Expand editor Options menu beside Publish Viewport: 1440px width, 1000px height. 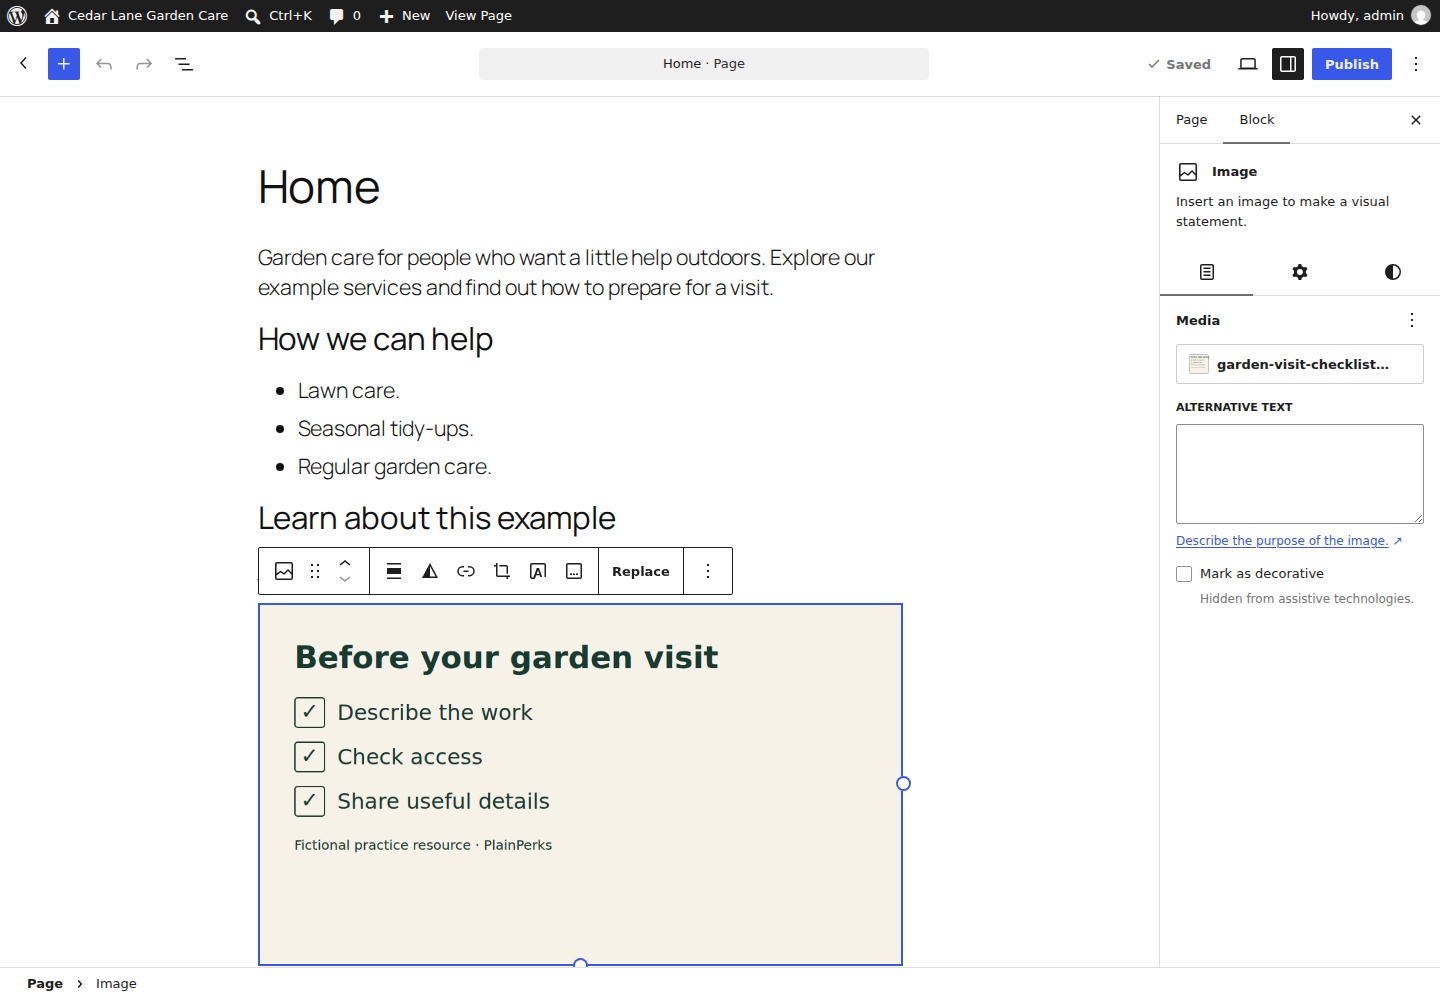[x=1416, y=64]
